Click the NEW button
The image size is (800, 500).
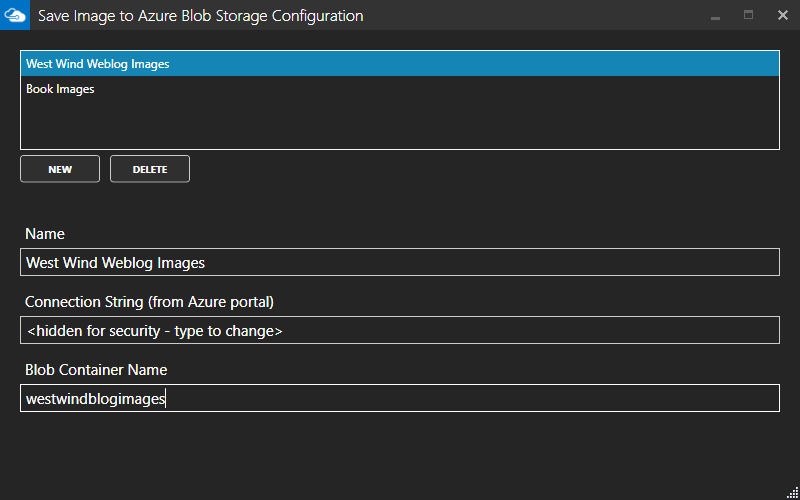(60, 169)
